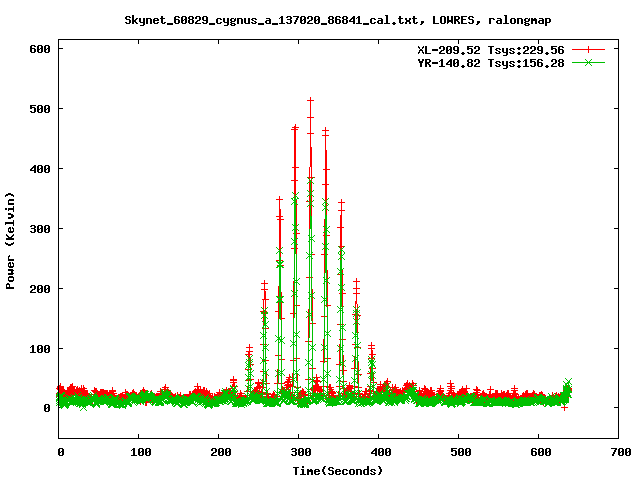Click the x-axis tick label 100

[140, 452]
